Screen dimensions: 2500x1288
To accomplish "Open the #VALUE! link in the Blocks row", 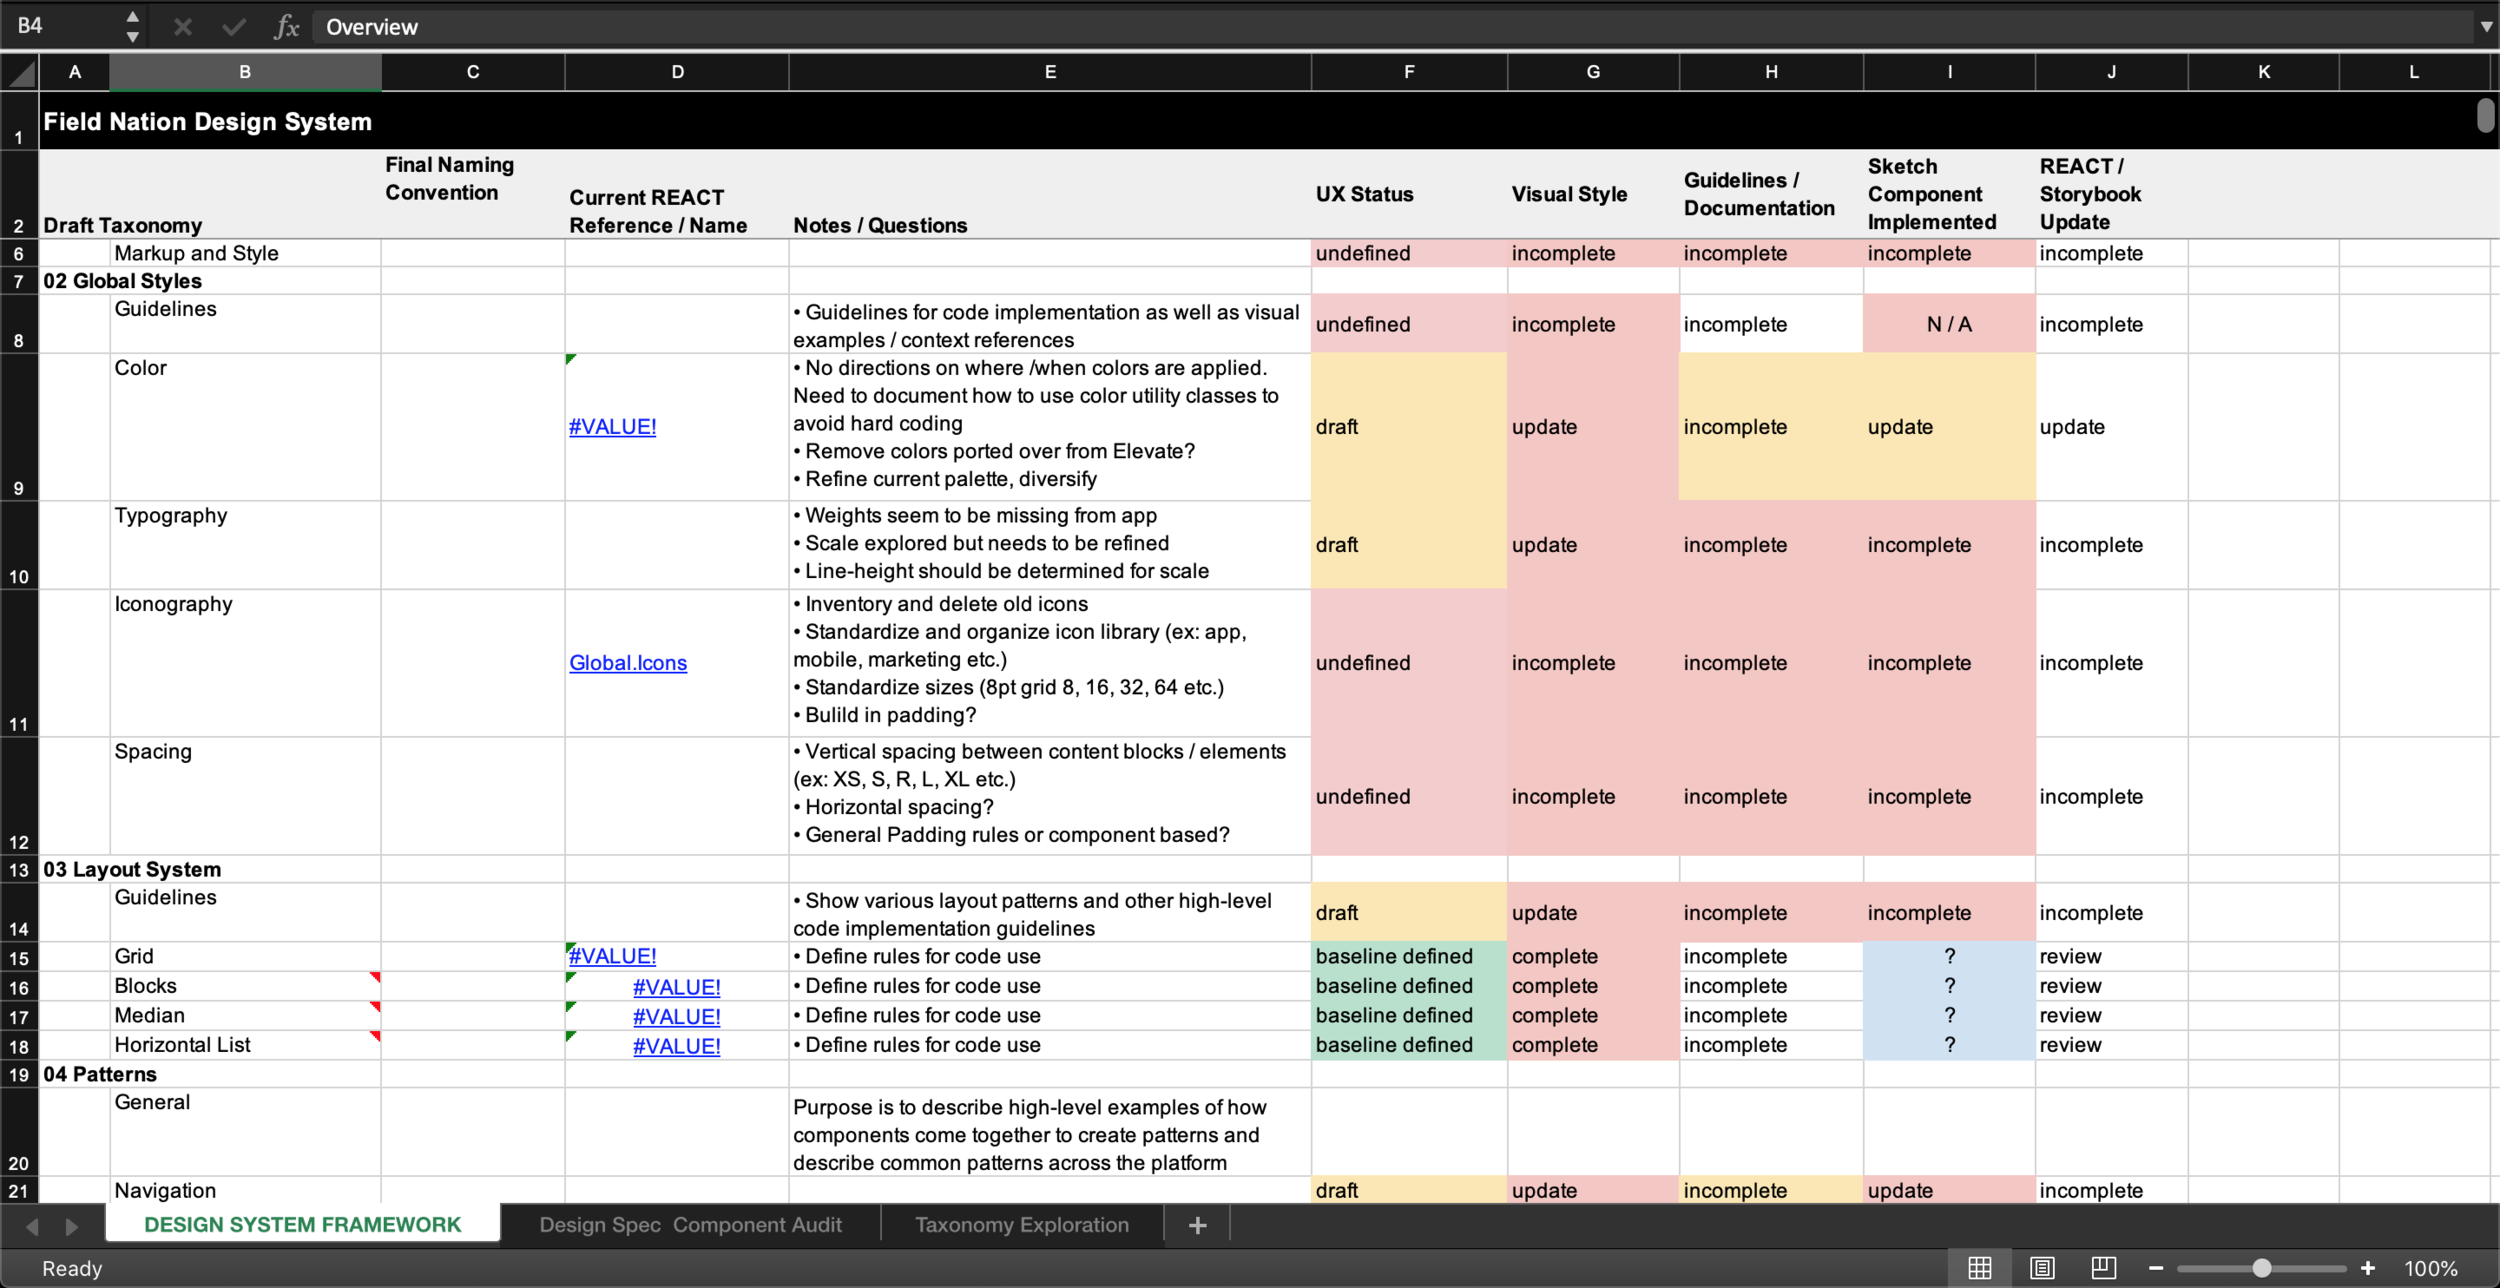I will point(677,987).
